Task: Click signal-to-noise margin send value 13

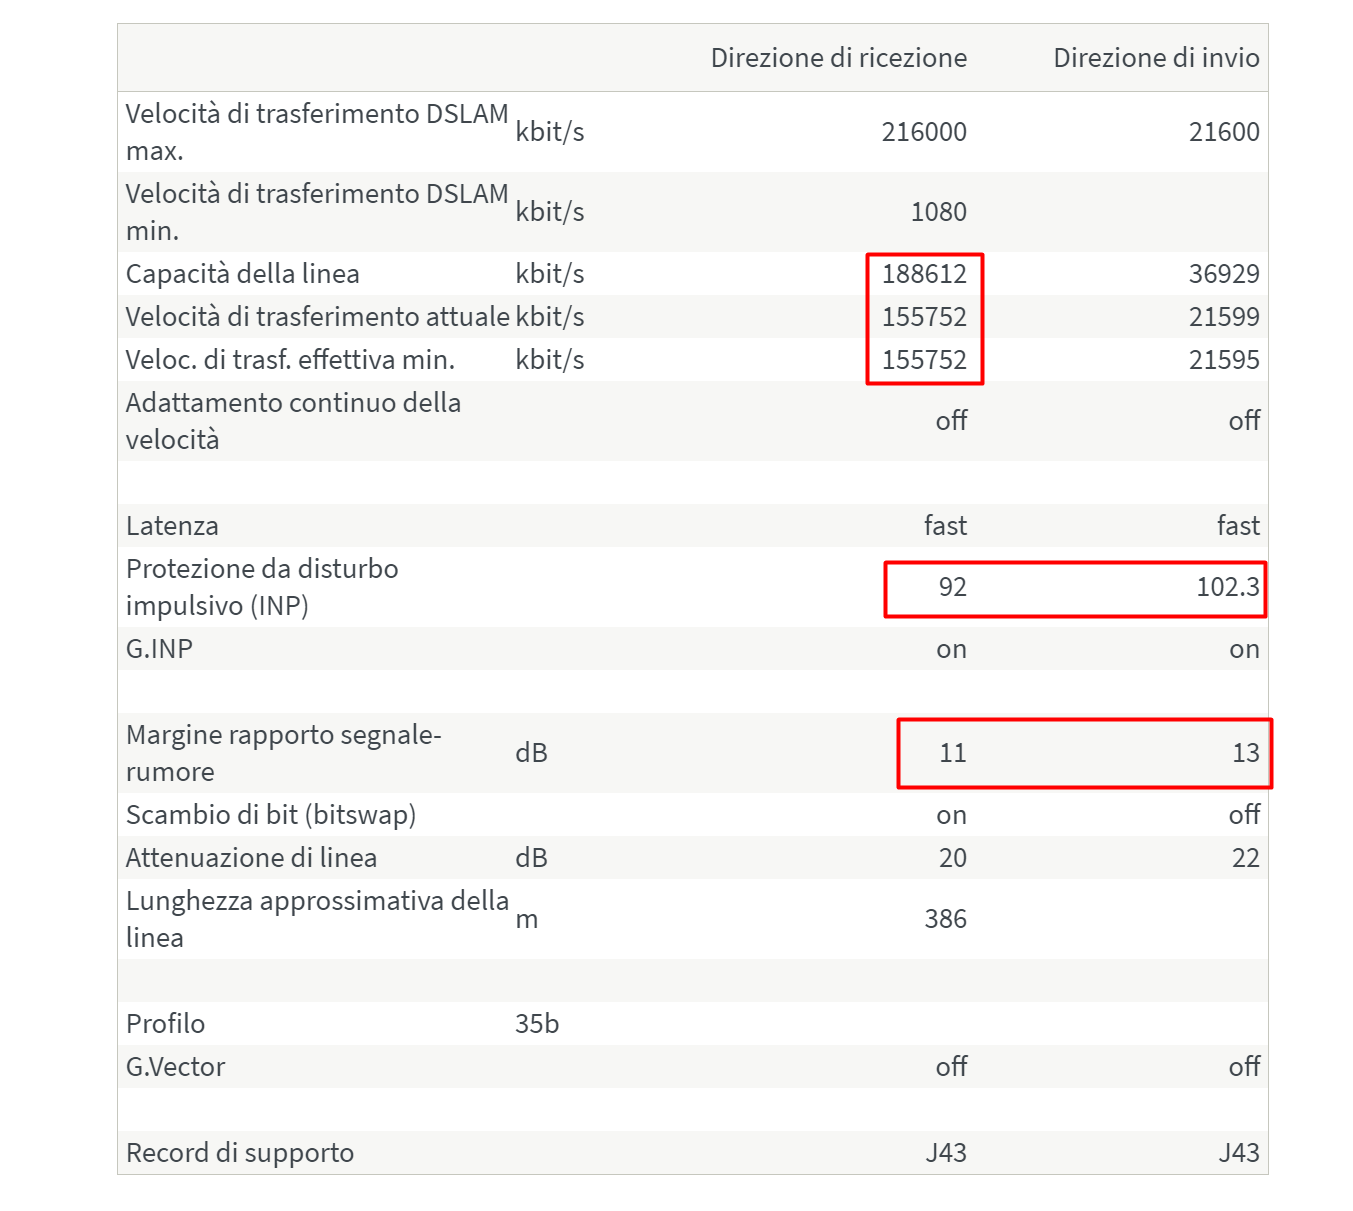Action: pos(1245,753)
